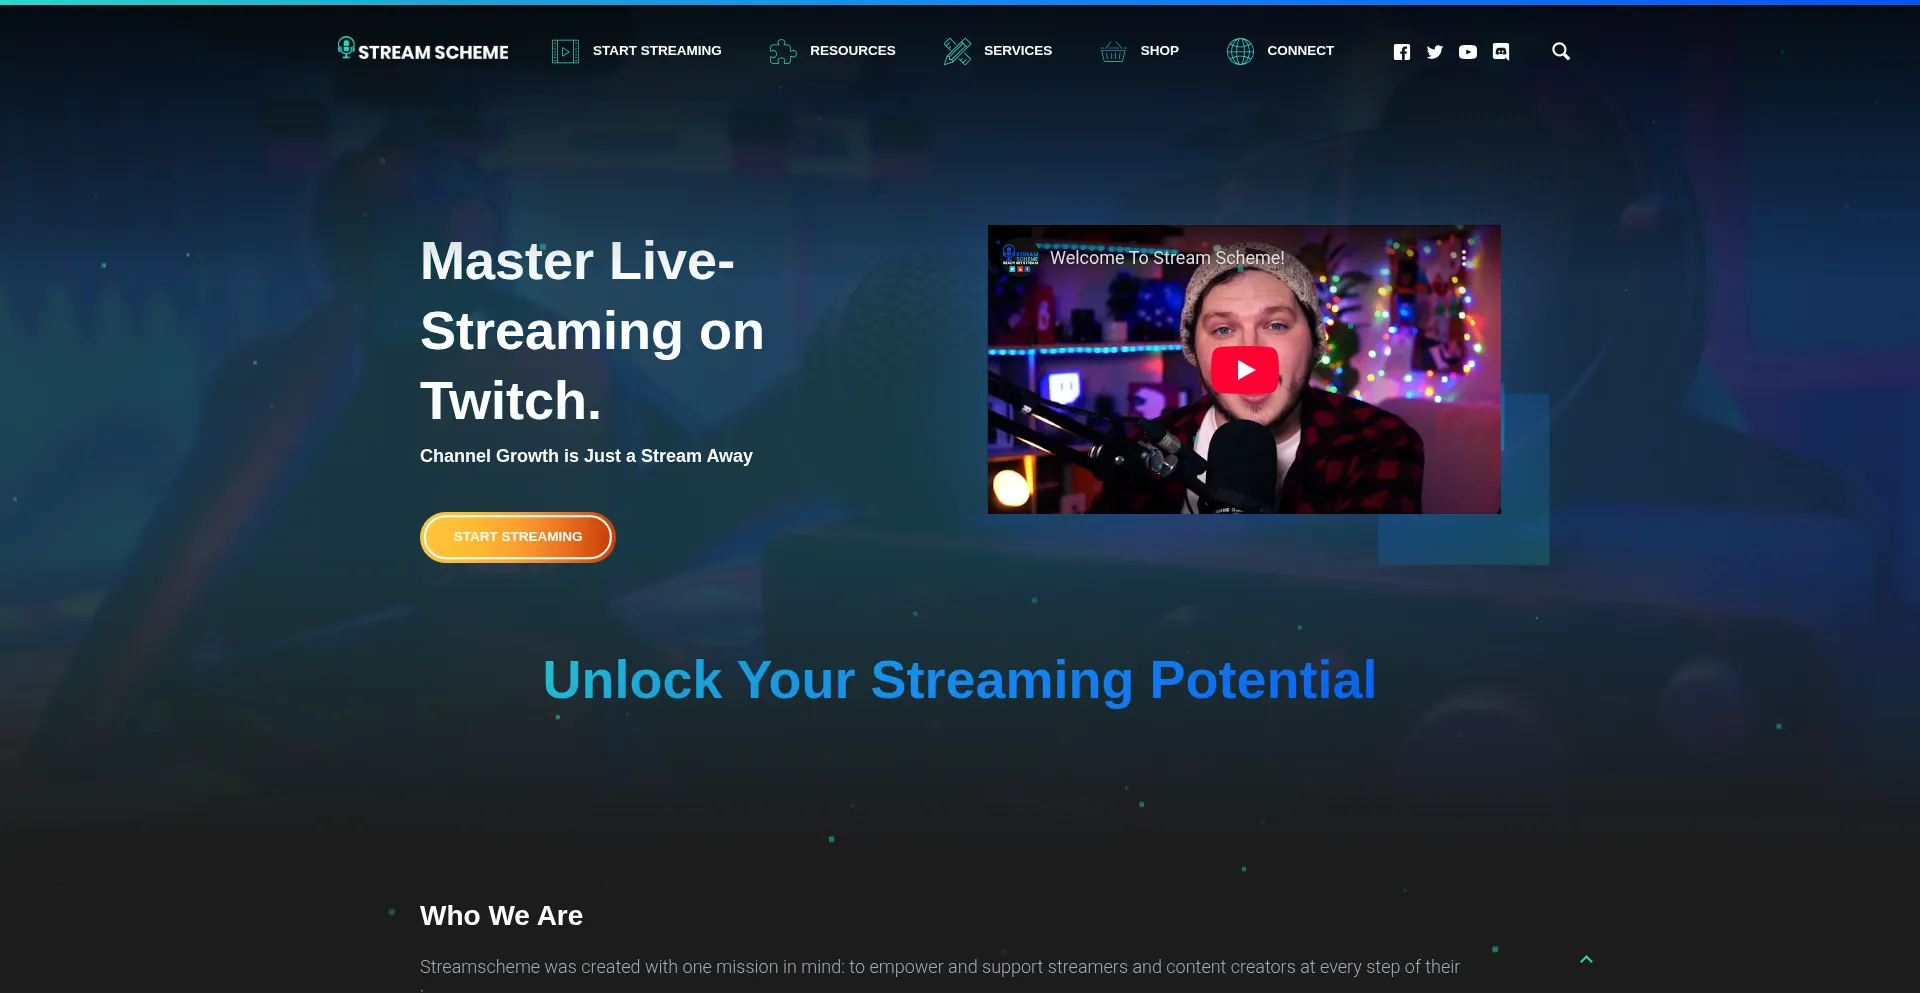Click the Connect globe icon
1920x993 pixels.
click(1240, 51)
